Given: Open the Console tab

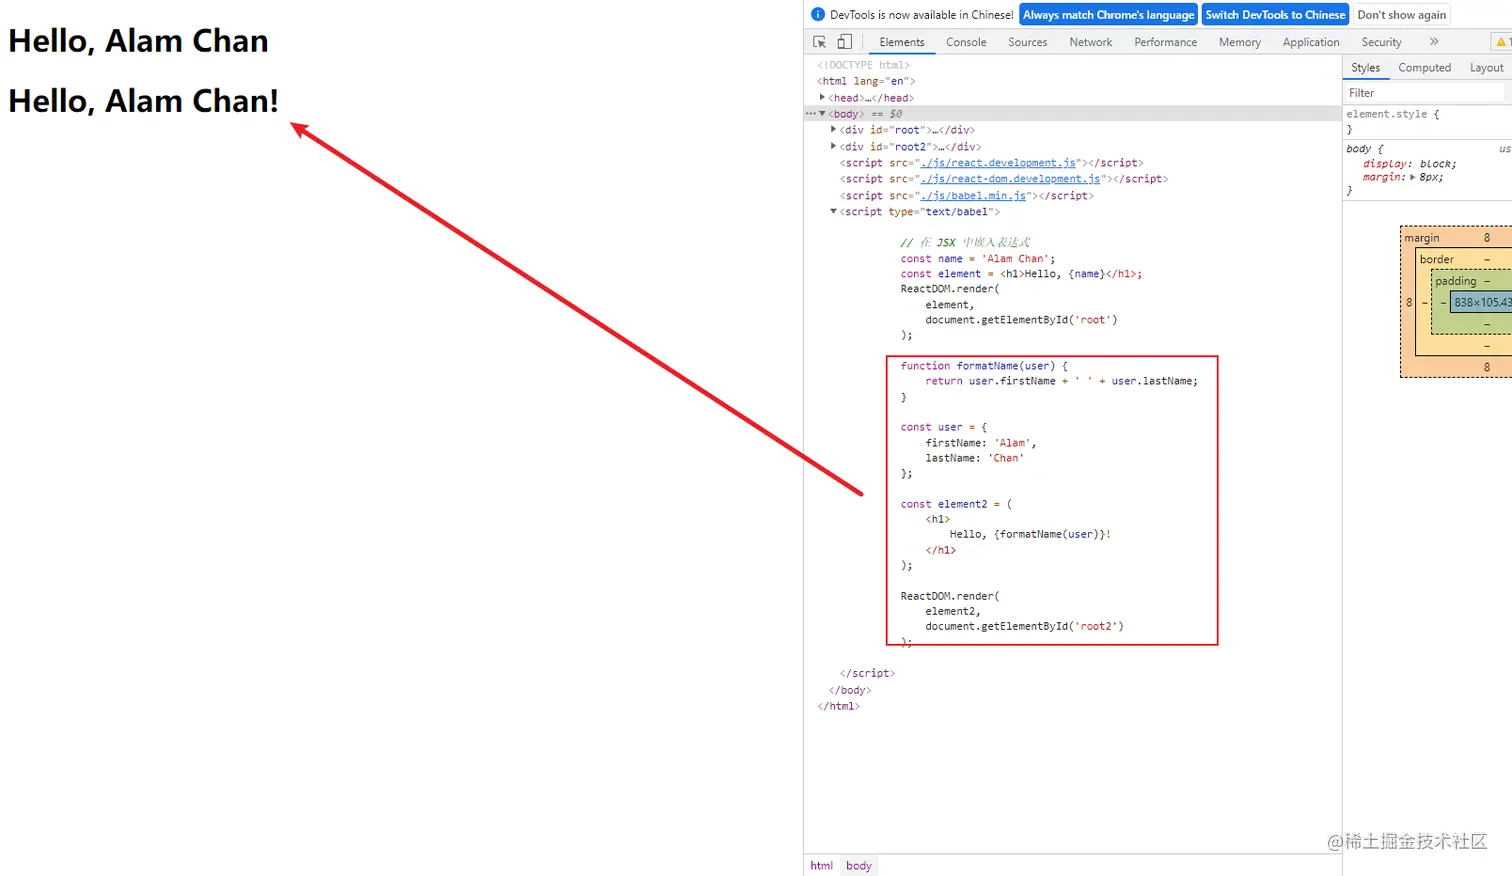Looking at the screenshot, I should 966,42.
